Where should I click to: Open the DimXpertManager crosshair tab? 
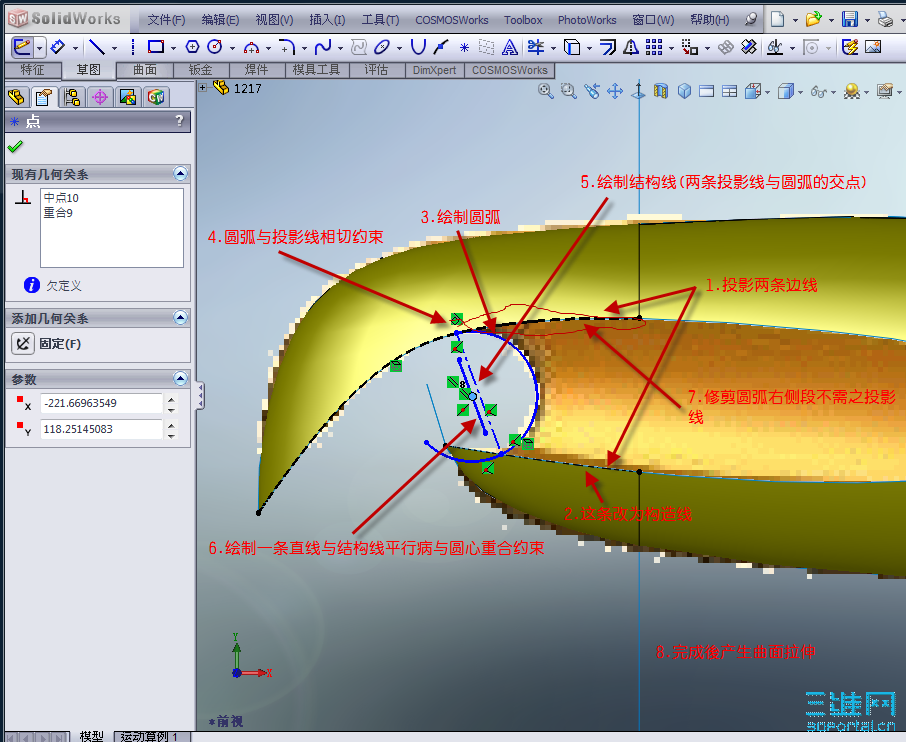click(99, 97)
